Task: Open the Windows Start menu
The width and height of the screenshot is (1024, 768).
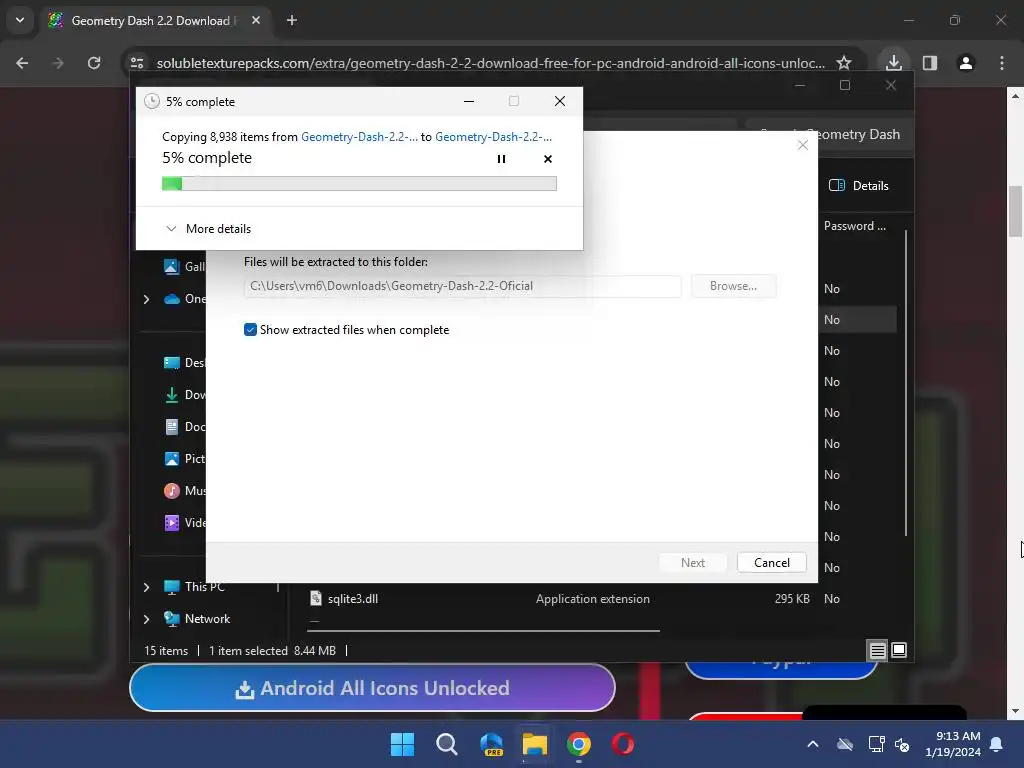Action: [402, 744]
